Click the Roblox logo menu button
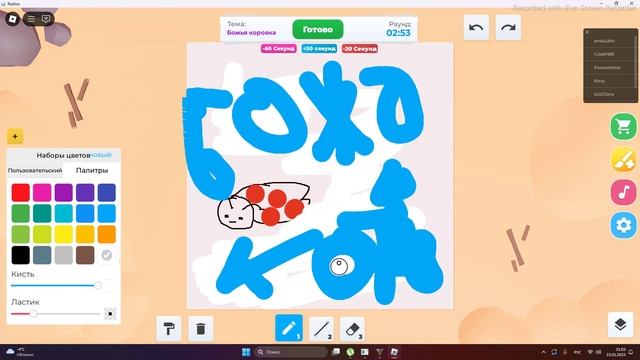The width and height of the screenshot is (640, 360). pyautogui.click(x=13, y=19)
